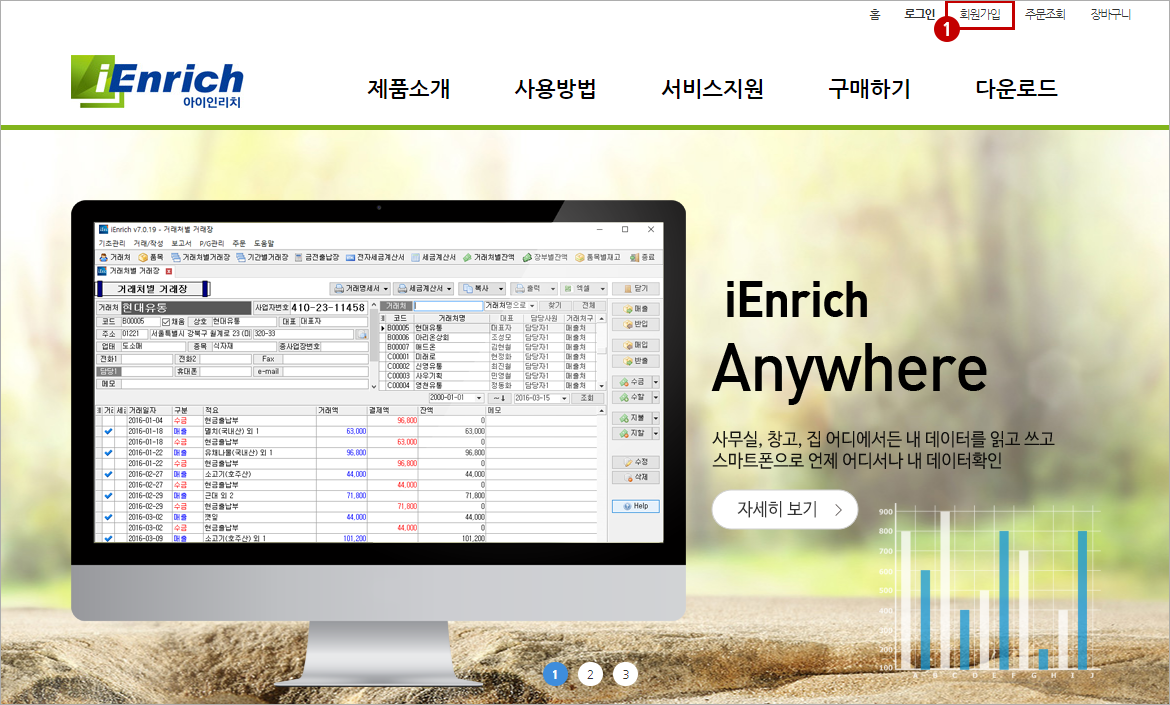Open 금전출납장 toolbar icon

317,257
